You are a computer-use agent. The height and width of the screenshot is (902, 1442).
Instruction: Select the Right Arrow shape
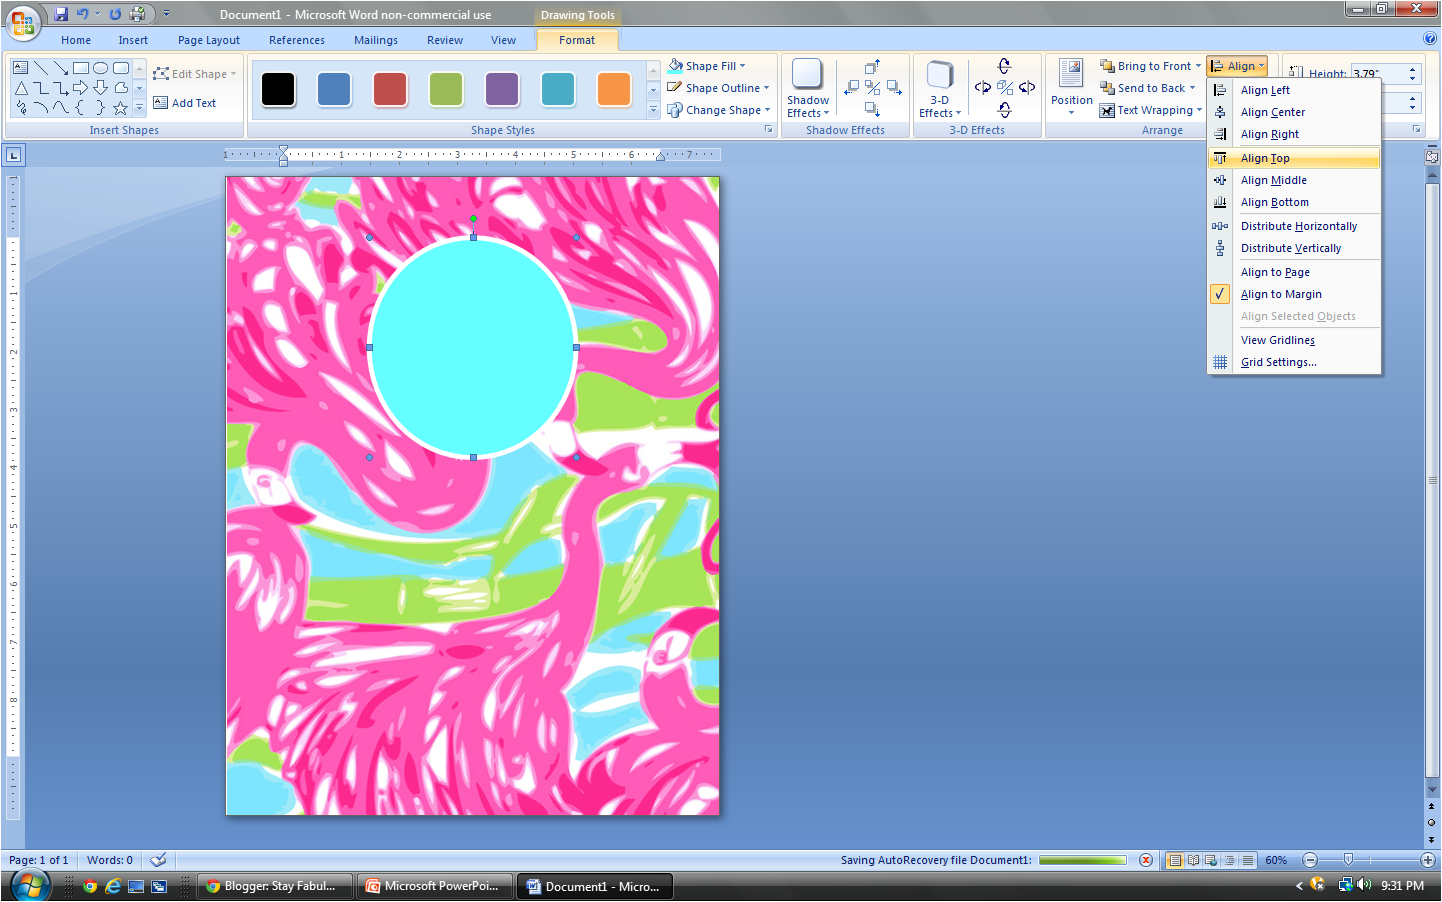81,88
